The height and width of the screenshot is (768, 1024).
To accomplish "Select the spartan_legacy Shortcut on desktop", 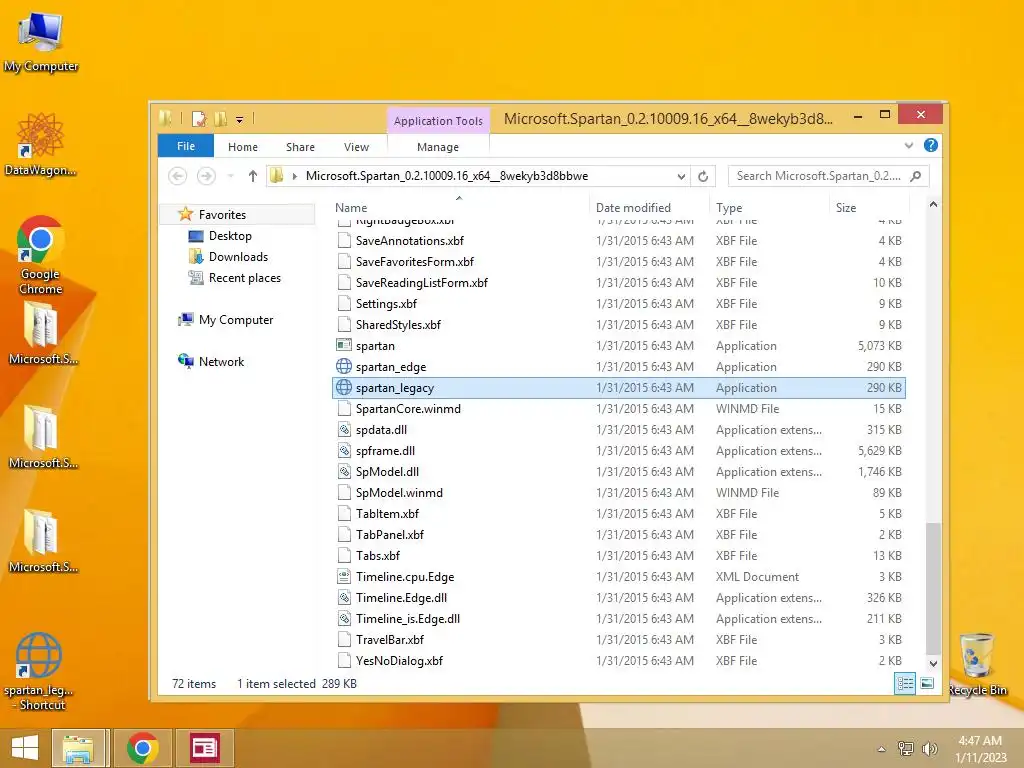I will tap(39, 671).
